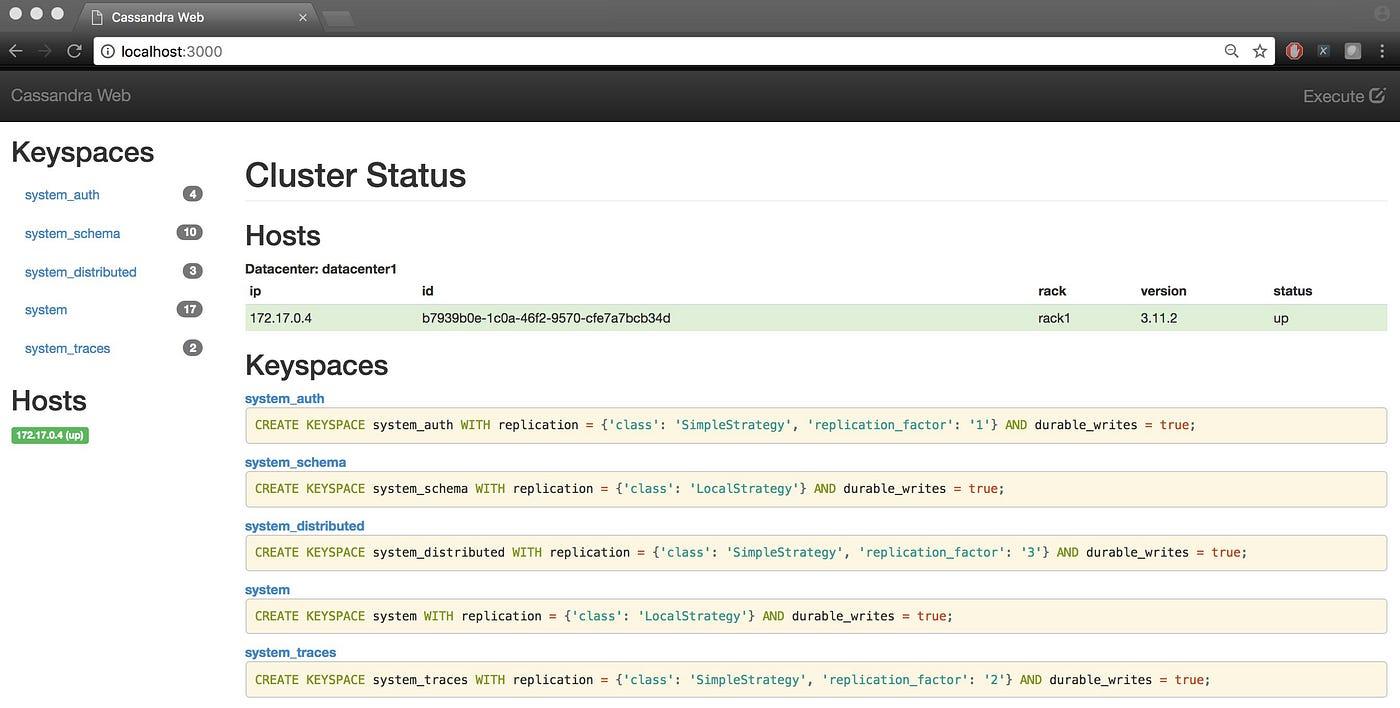Click the badge showing 3 tables

193,271
